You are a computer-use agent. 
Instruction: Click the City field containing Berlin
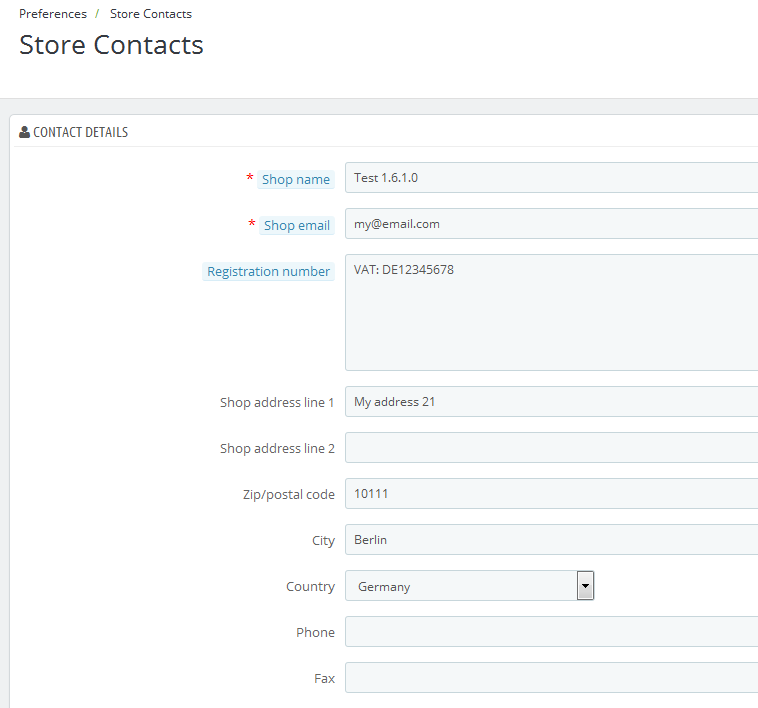coord(552,539)
